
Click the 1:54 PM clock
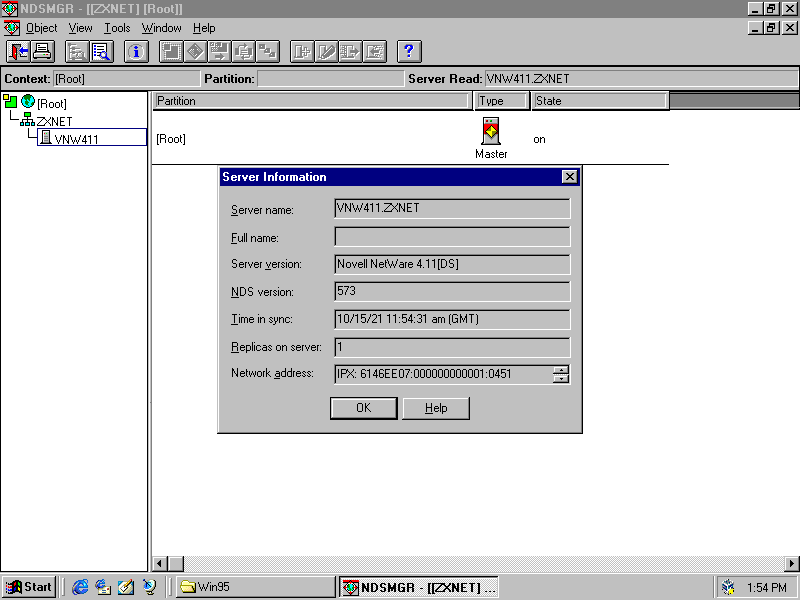point(767,588)
